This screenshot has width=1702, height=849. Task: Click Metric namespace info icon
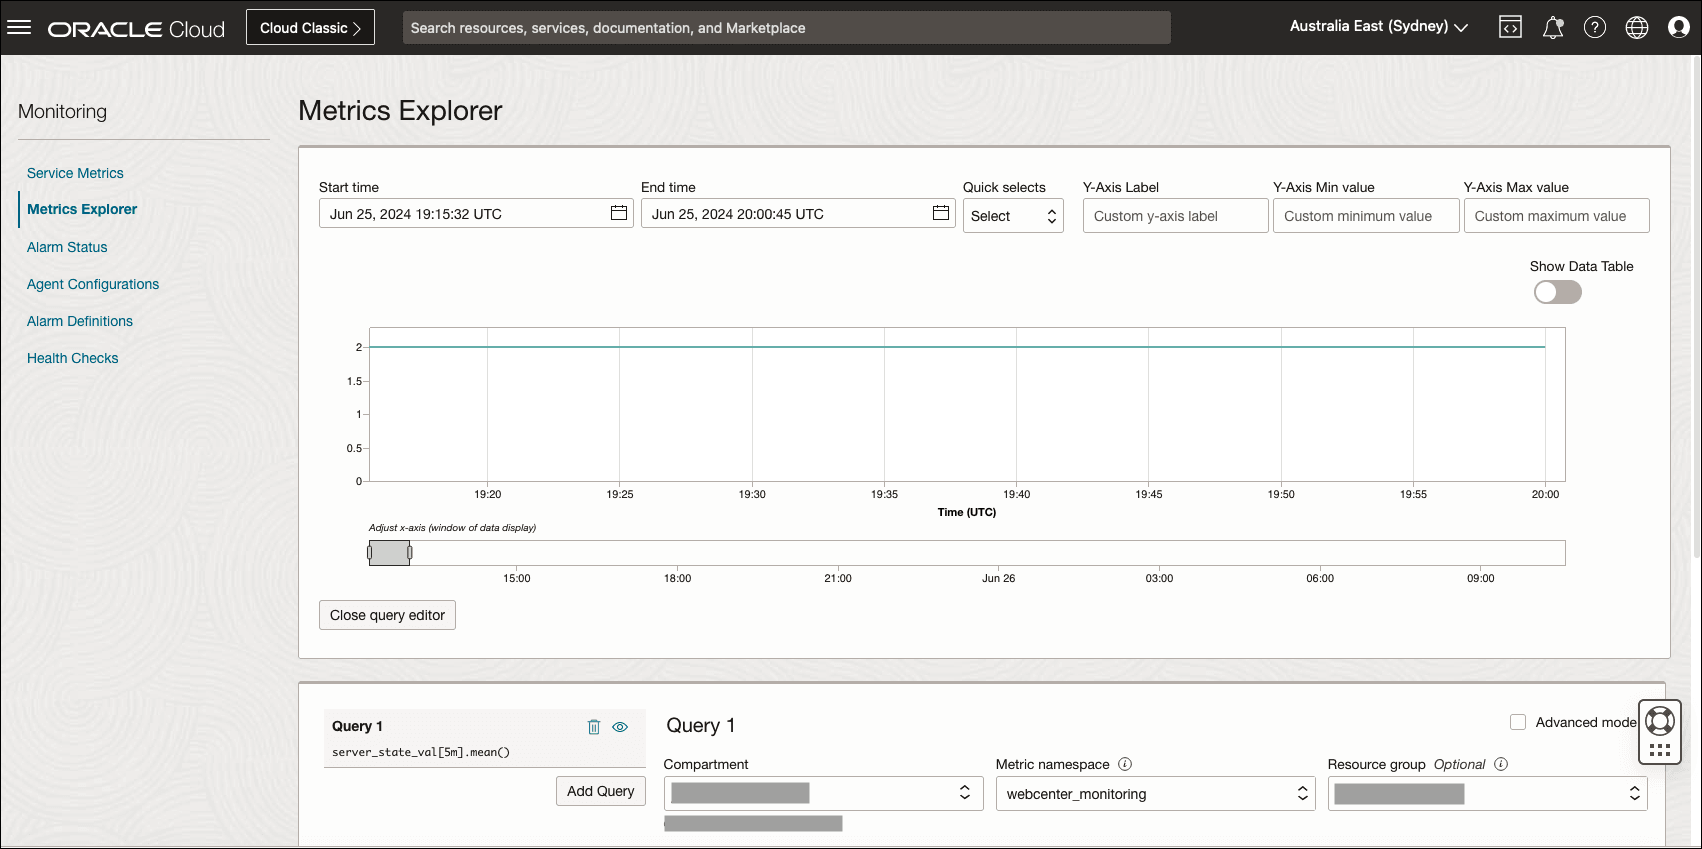point(1125,764)
